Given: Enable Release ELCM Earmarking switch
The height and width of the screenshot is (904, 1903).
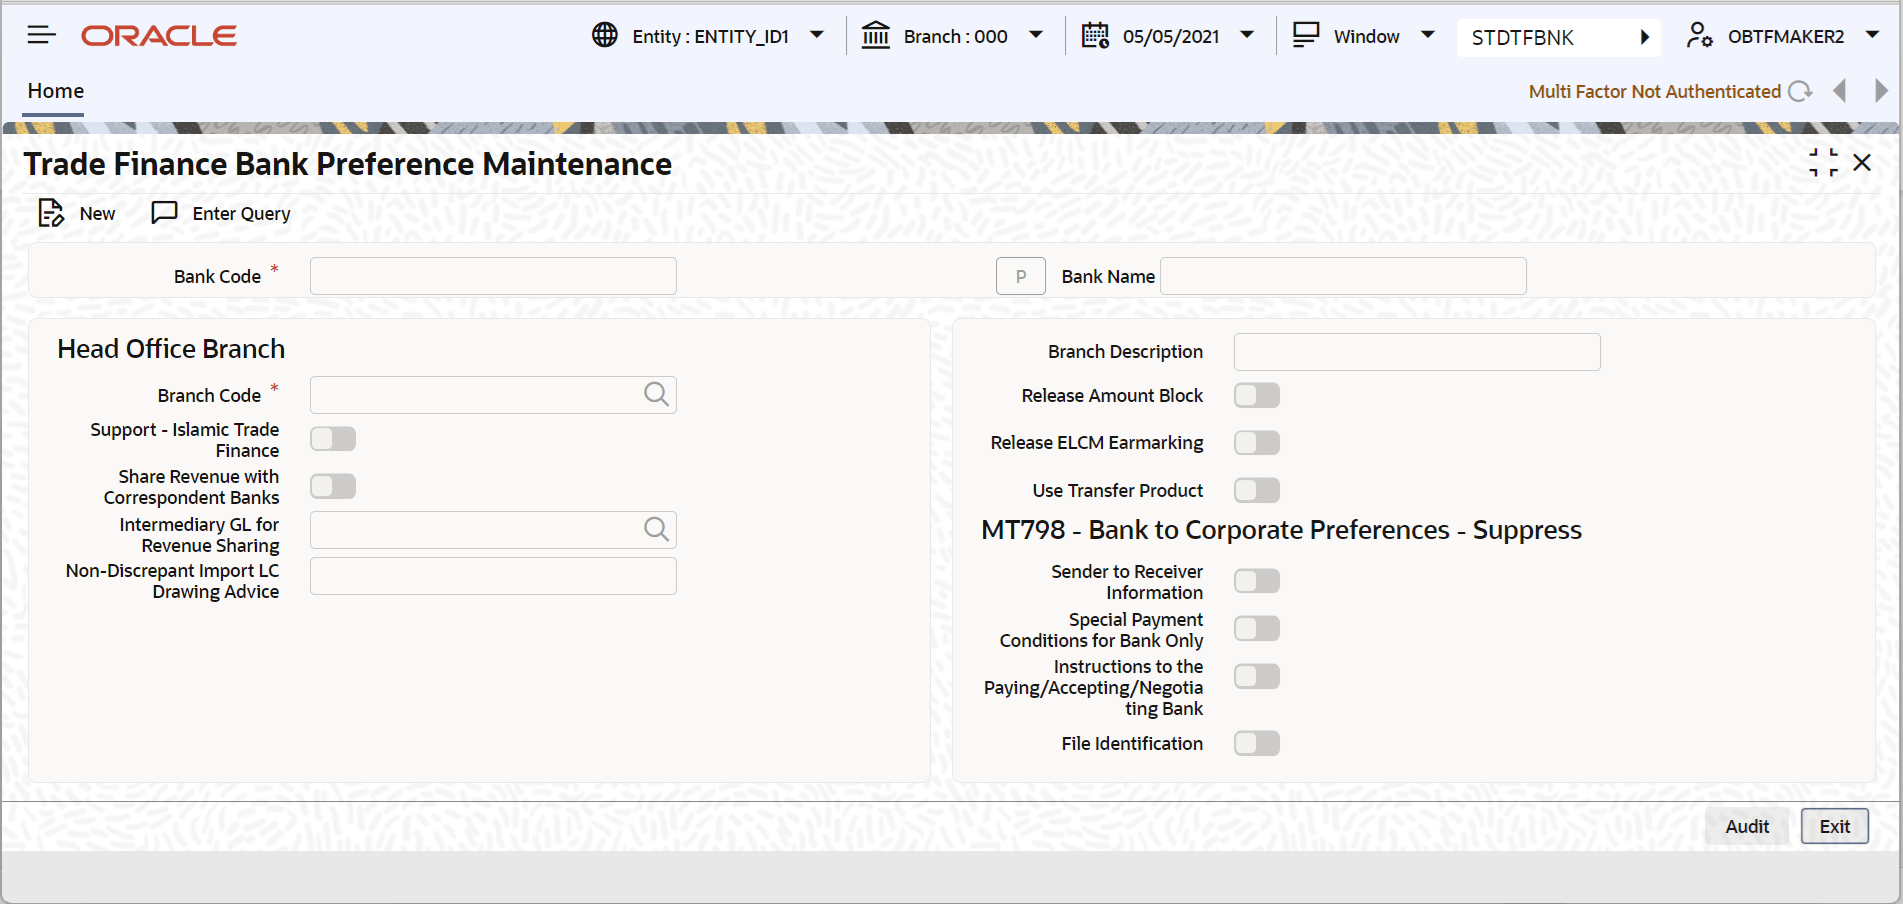Looking at the screenshot, I should click(x=1257, y=442).
